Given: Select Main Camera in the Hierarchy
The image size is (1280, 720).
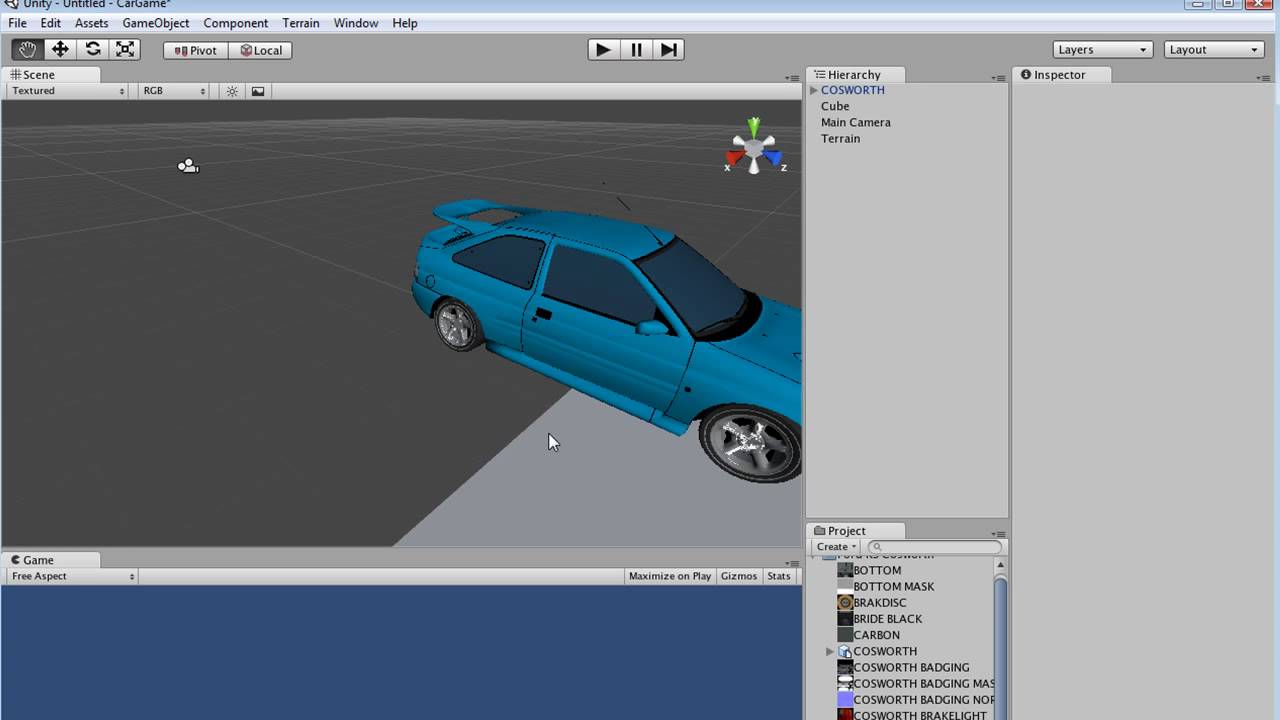Looking at the screenshot, I should [856, 122].
